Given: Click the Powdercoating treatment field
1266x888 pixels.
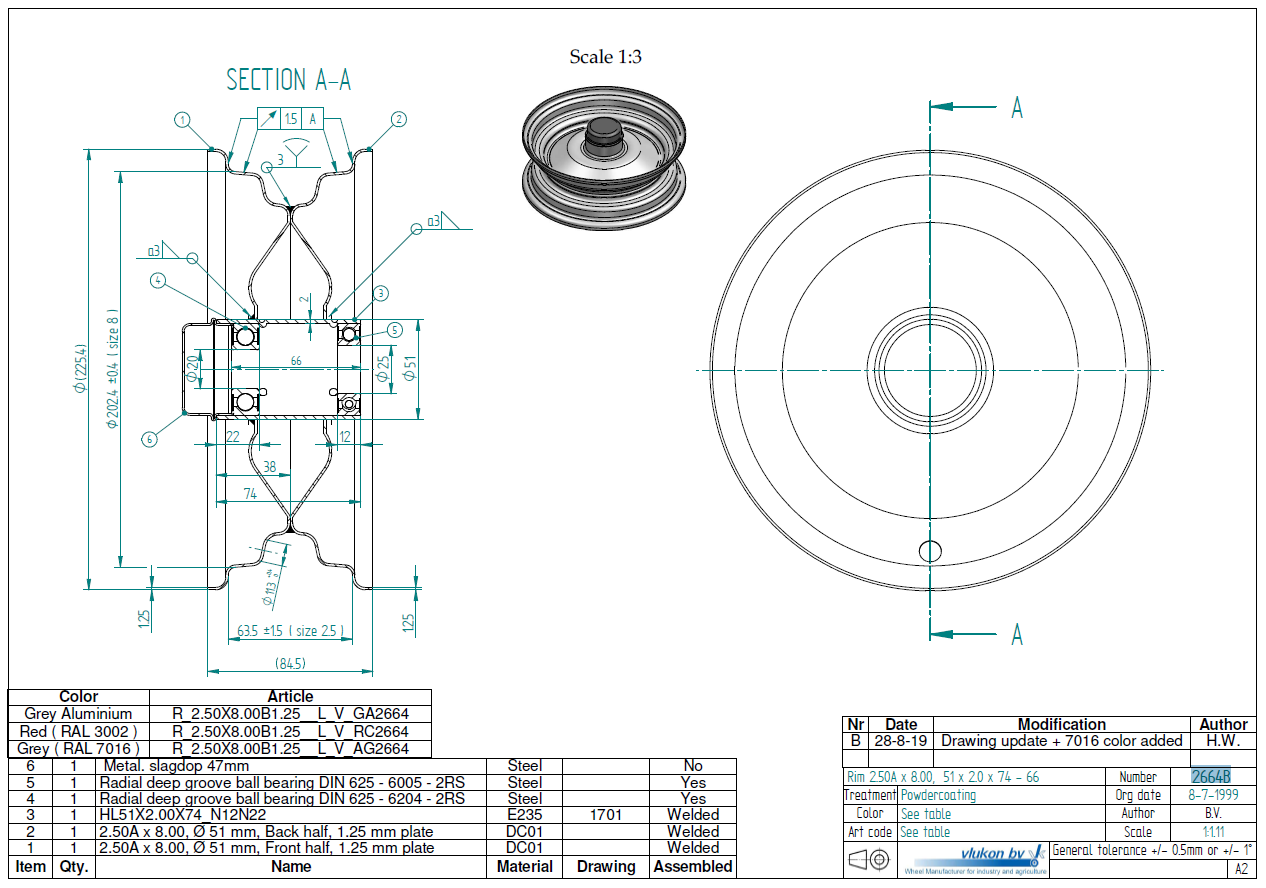Looking at the screenshot, I should (938, 796).
